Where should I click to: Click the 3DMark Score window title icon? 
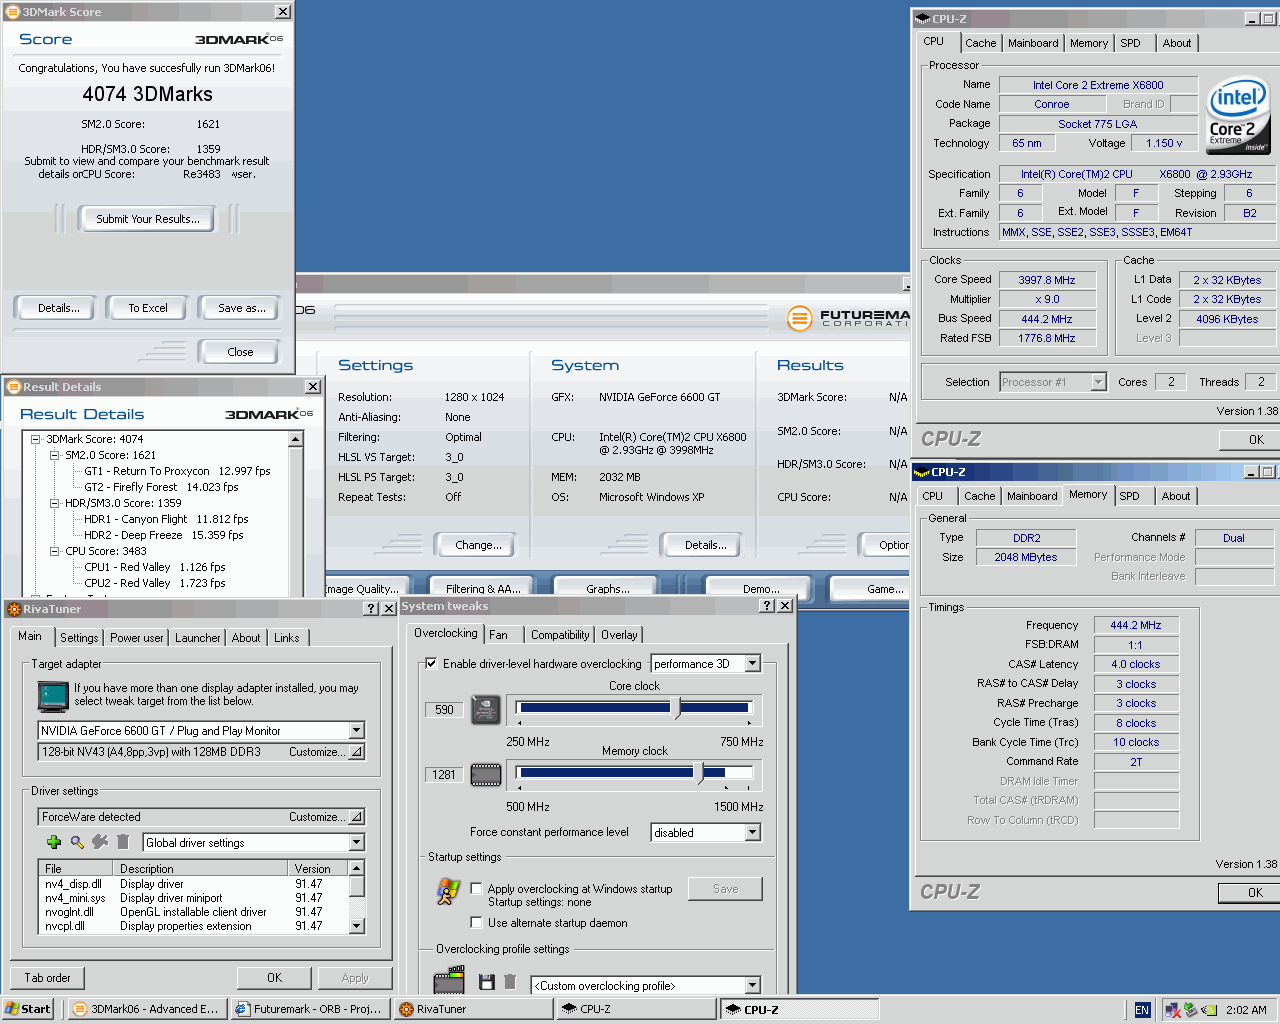12,12
